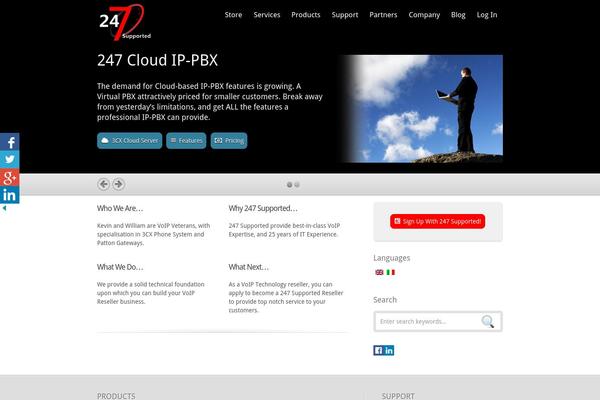600x400 pixels.
Task: Open the Partners menu
Action: tap(383, 15)
